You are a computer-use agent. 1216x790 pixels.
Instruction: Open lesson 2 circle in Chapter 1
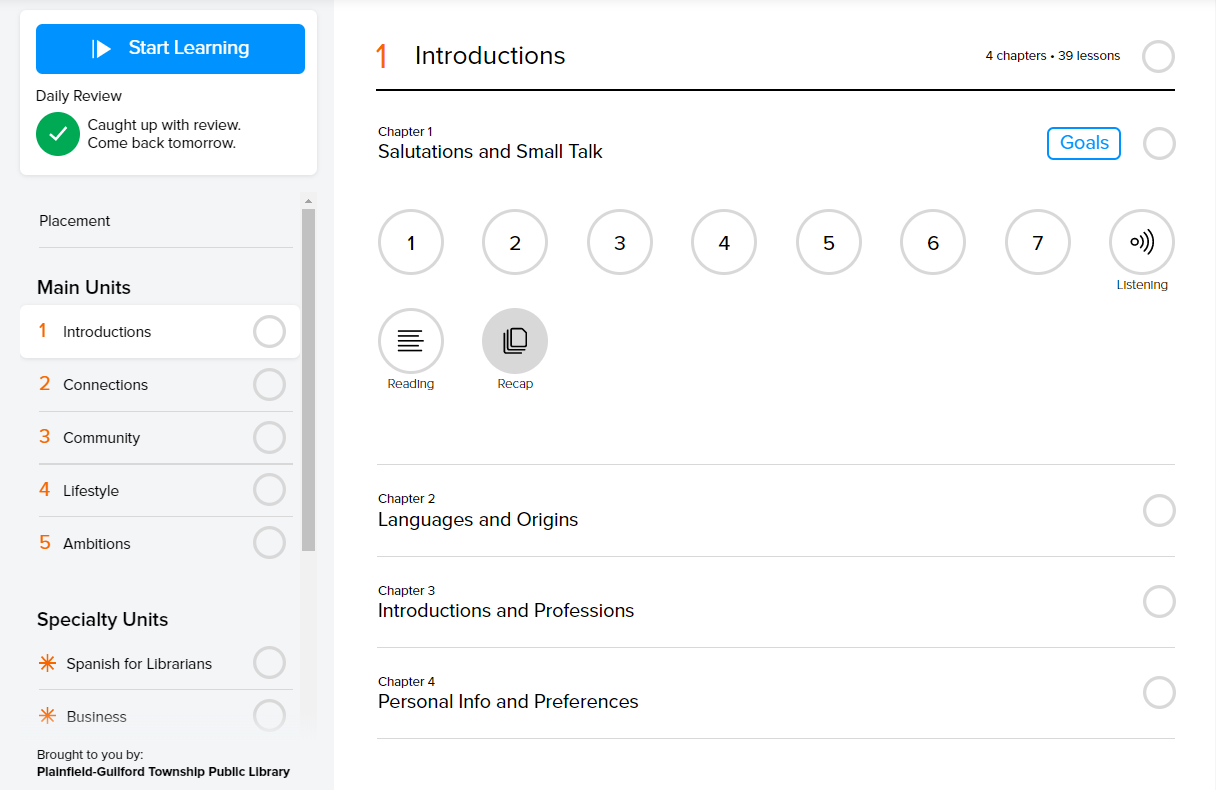pos(515,242)
